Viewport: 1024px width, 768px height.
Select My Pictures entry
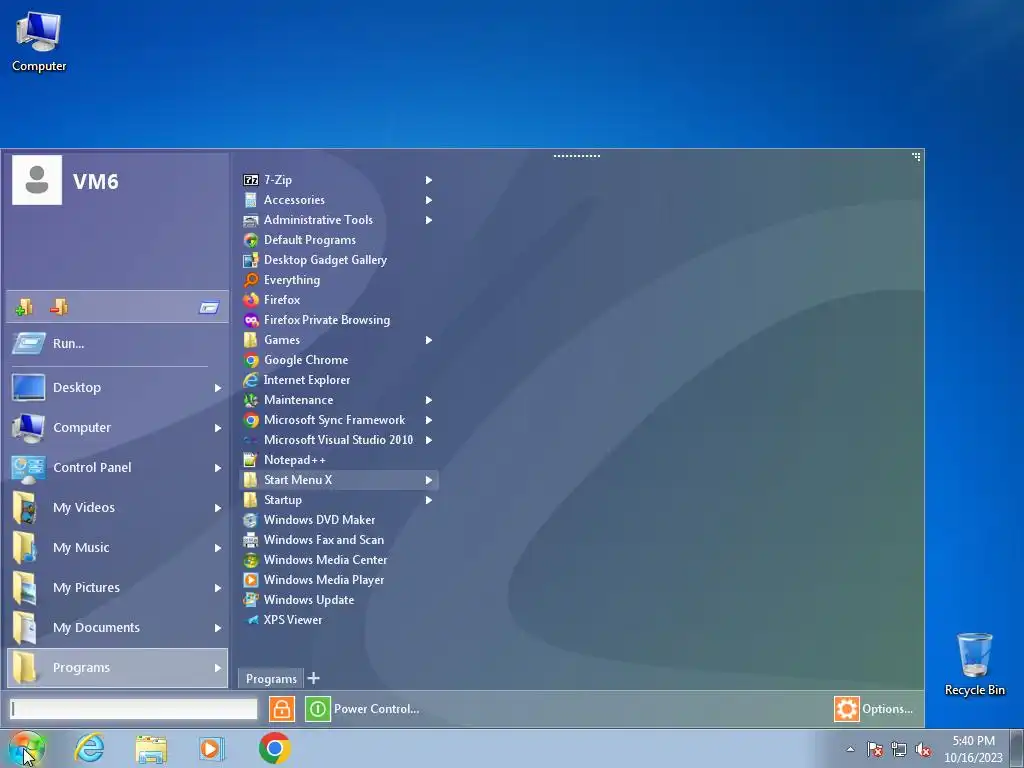click(118, 588)
